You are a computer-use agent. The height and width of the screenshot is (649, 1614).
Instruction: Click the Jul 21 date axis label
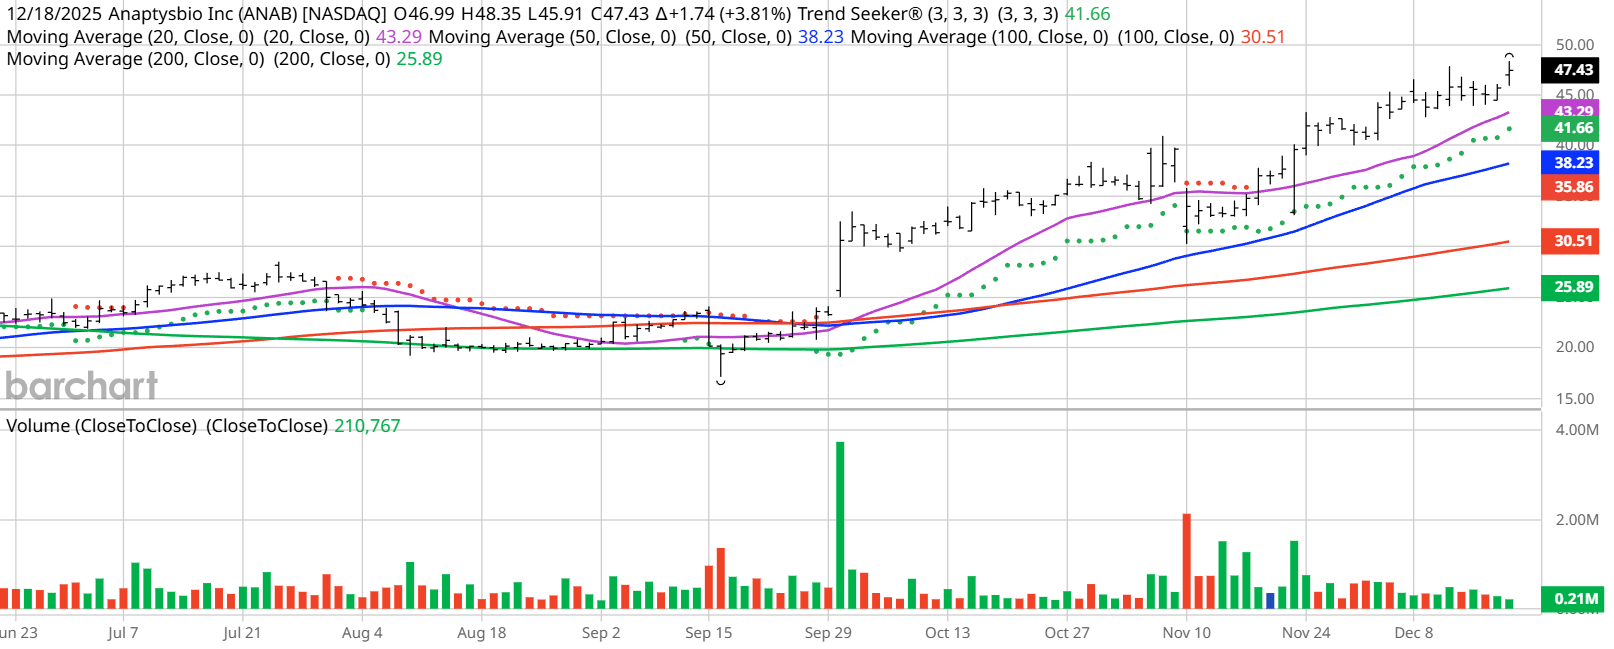click(242, 633)
